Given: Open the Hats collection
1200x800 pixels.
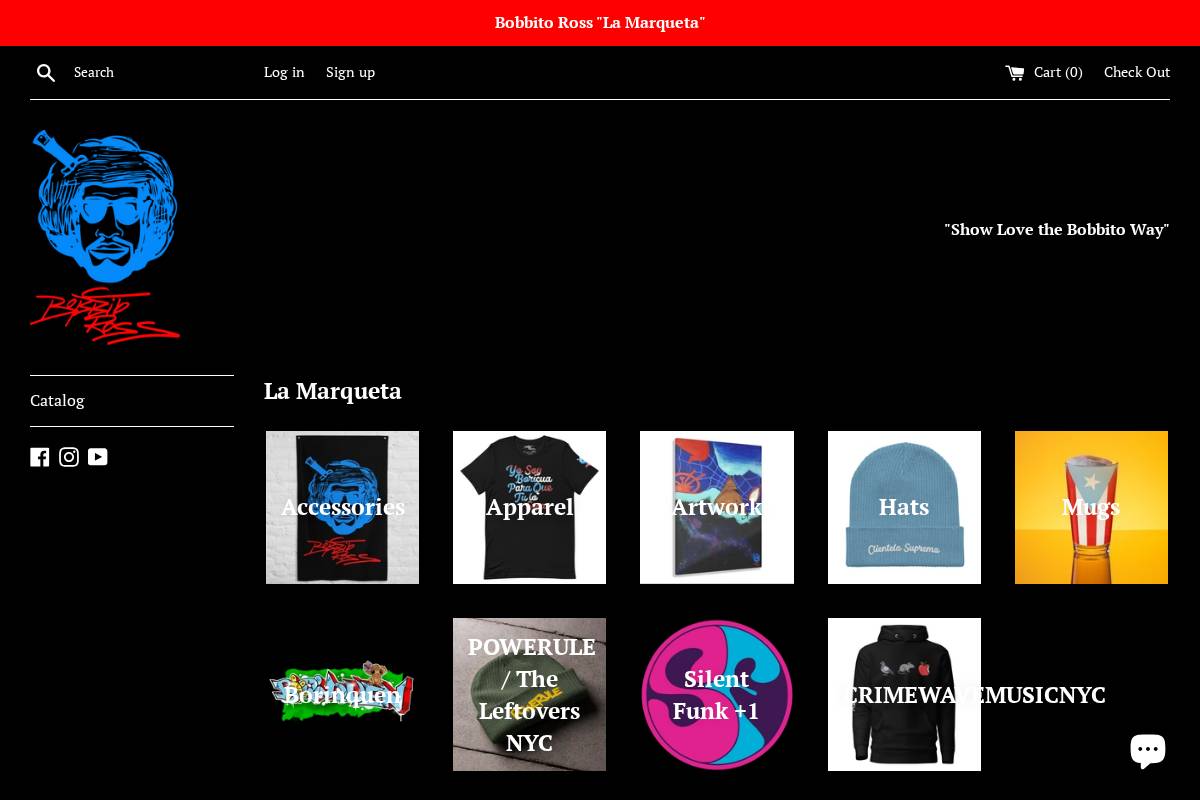Looking at the screenshot, I should point(904,507).
